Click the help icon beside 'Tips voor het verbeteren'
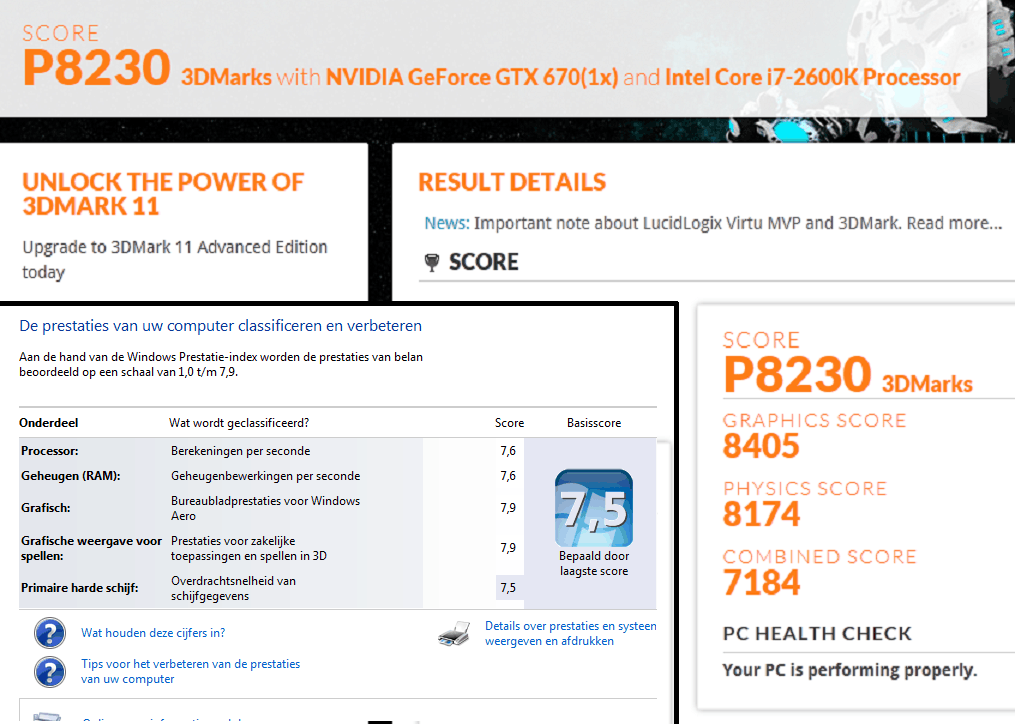 (50, 672)
